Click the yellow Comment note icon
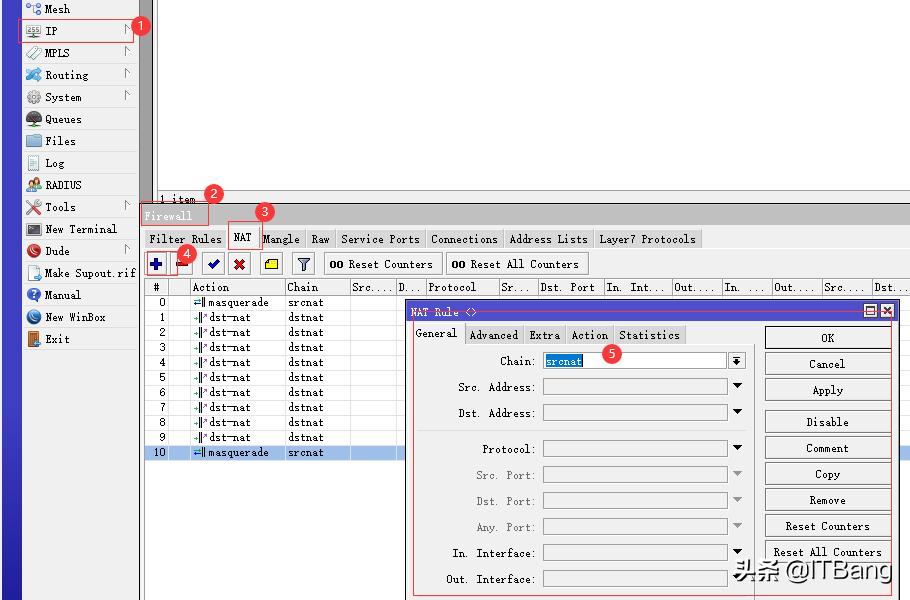The width and height of the screenshot is (910, 600). click(x=271, y=264)
